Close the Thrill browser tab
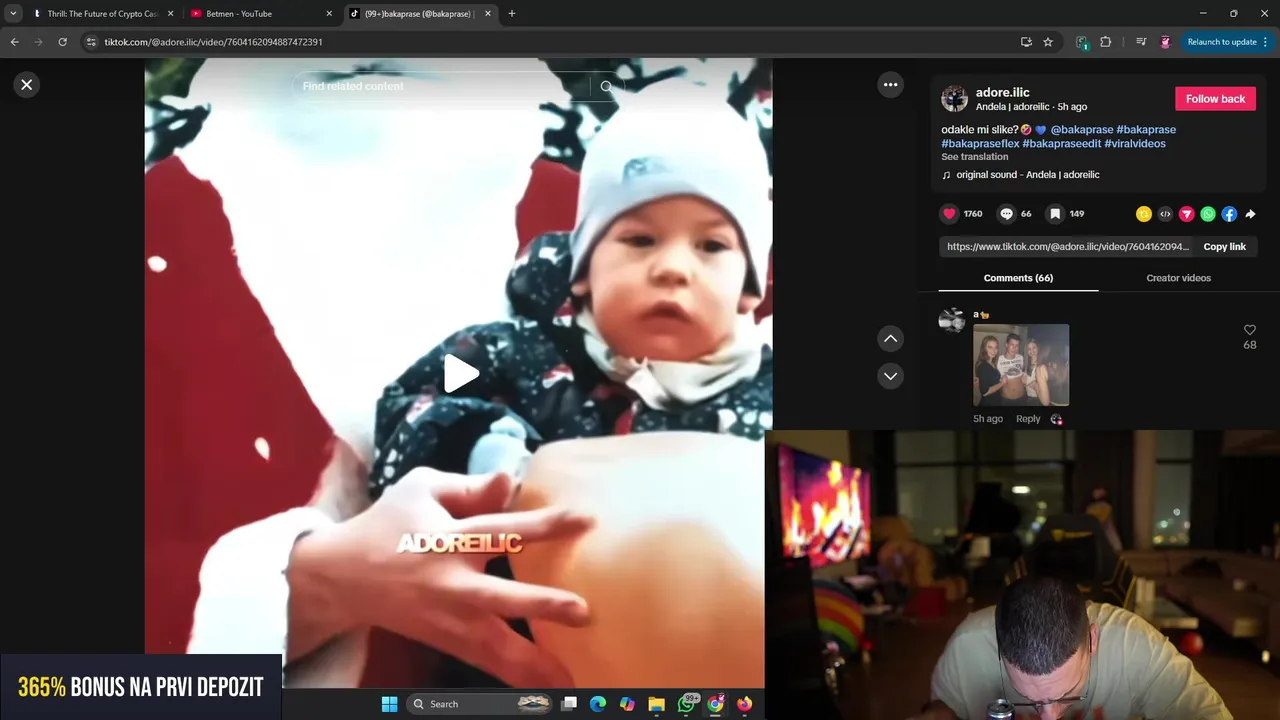 pyautogui.click(x=170, y=14)
